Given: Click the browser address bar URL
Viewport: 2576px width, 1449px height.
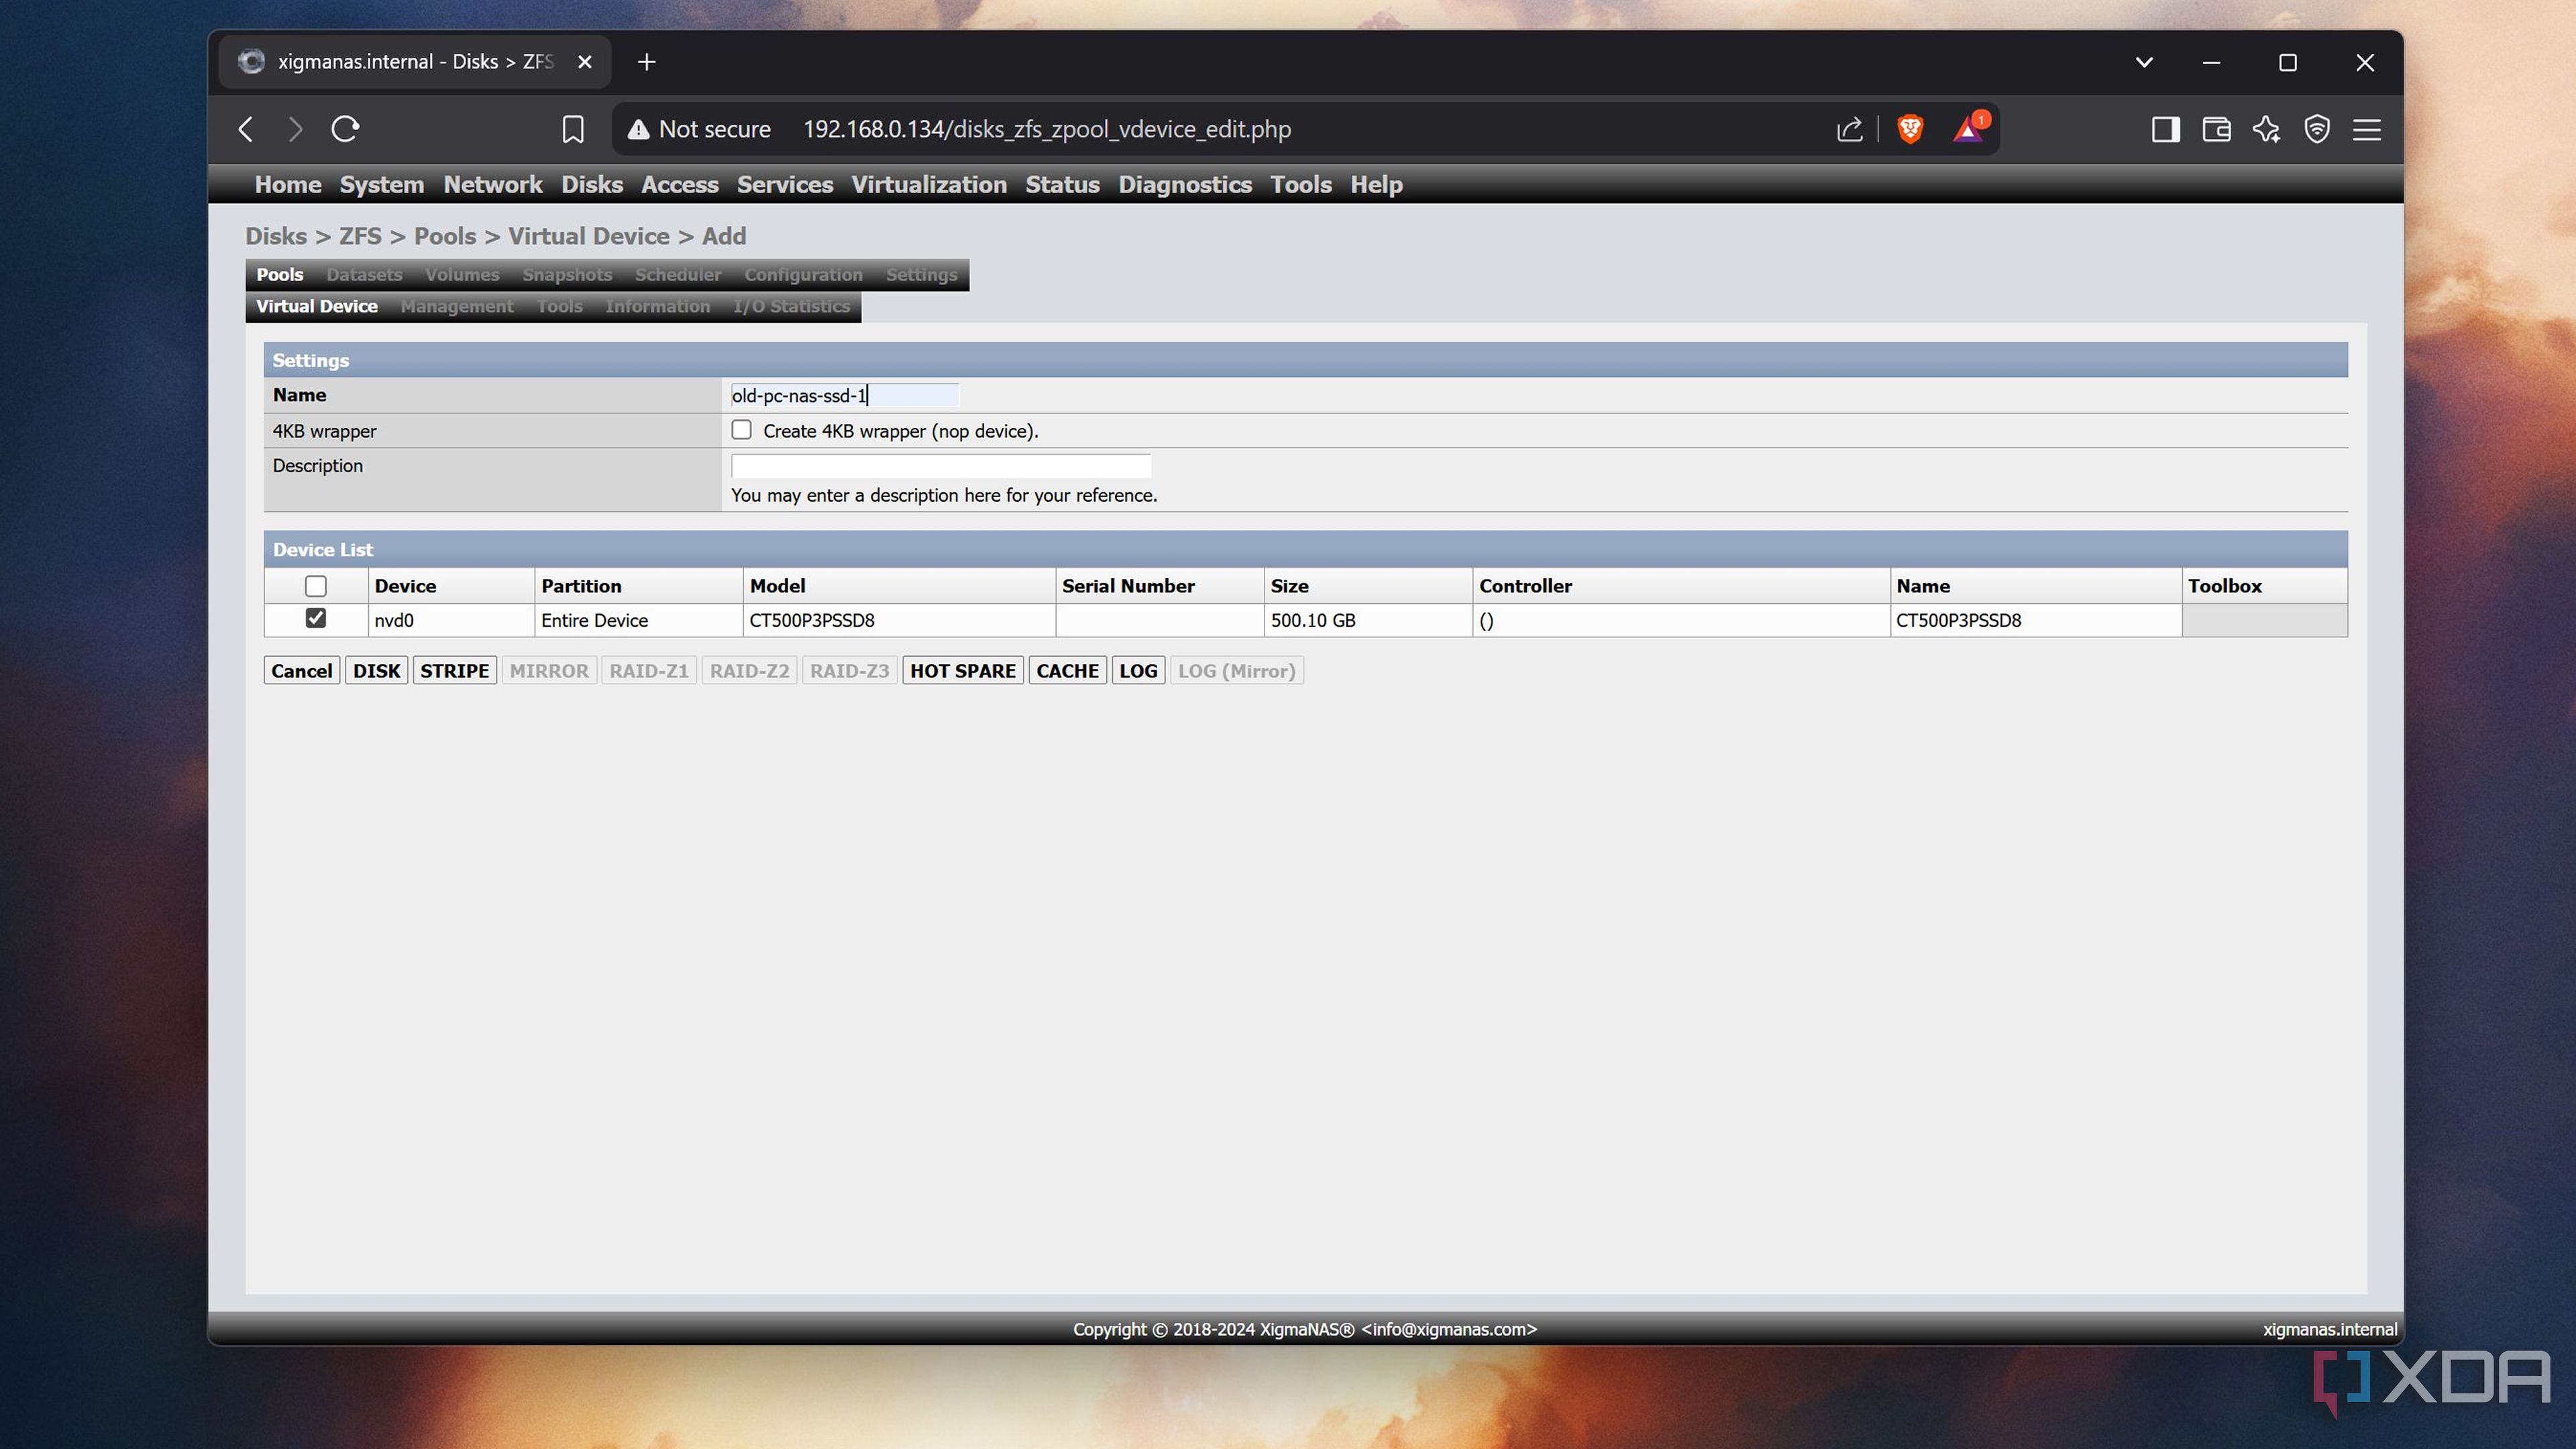Looking at the screenshot, I should [1047, 129].
